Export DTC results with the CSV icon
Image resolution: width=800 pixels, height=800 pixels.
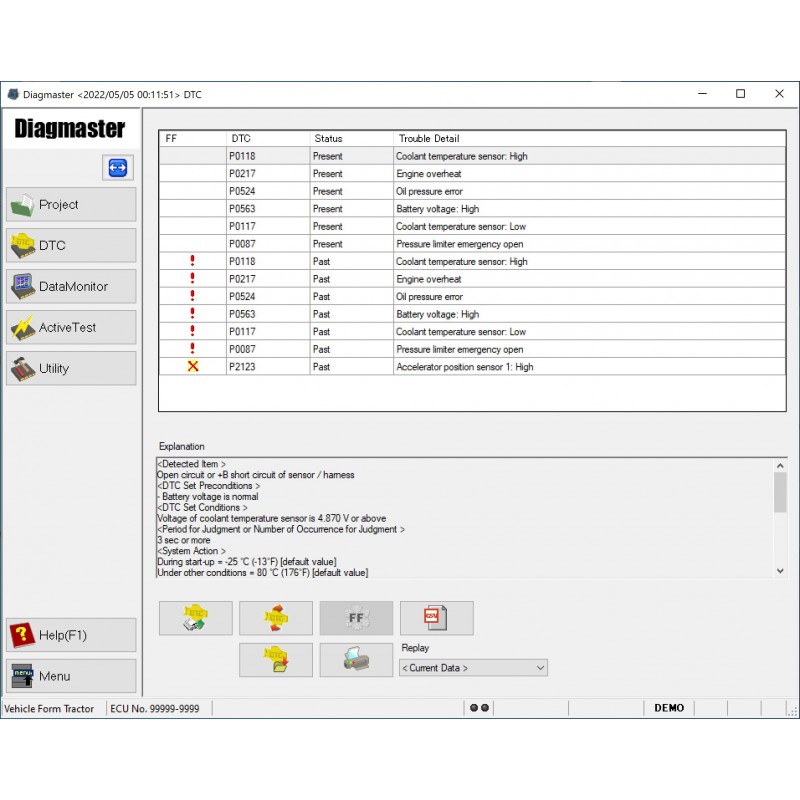point(436,618)
